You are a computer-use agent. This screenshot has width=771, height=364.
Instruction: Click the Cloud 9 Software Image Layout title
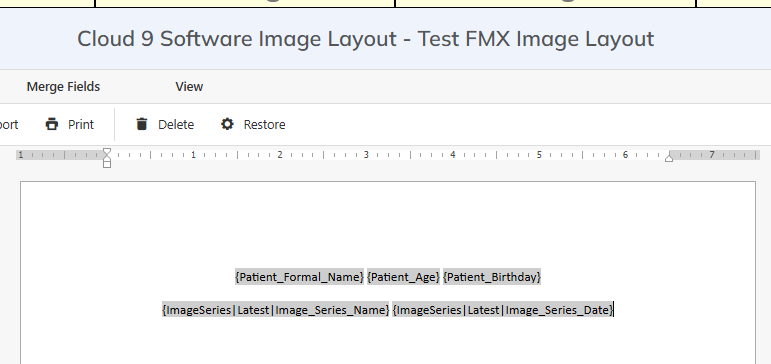pyautogui.click(x=365, y=39)
